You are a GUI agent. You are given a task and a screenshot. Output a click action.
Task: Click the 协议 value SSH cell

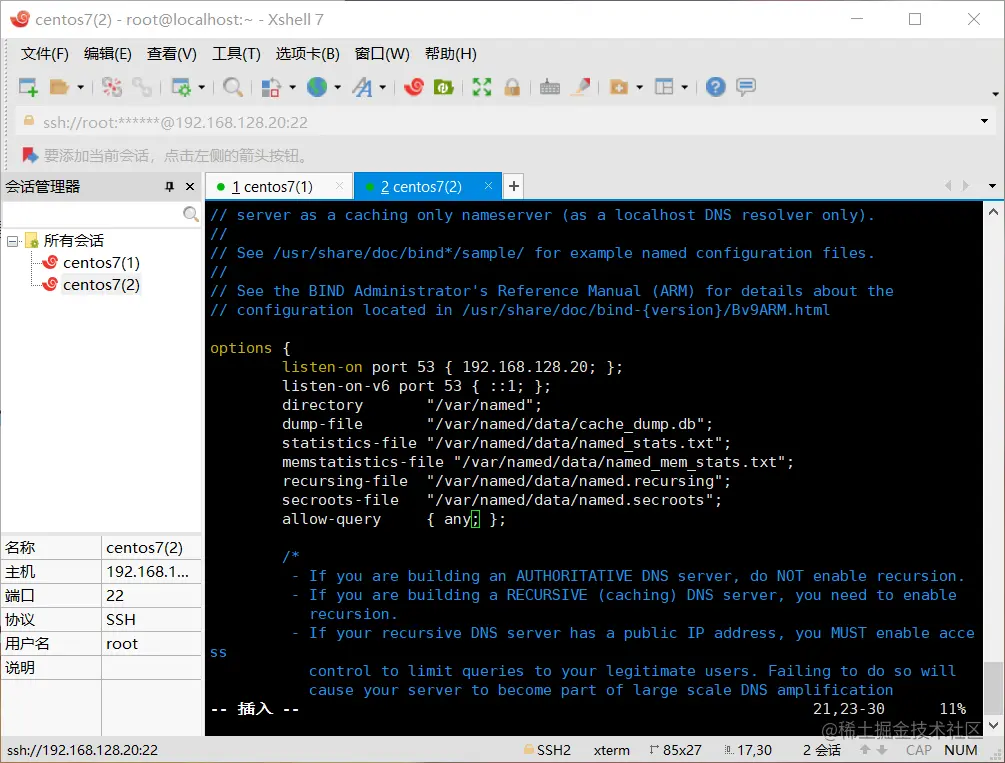[x=151, y=619]
